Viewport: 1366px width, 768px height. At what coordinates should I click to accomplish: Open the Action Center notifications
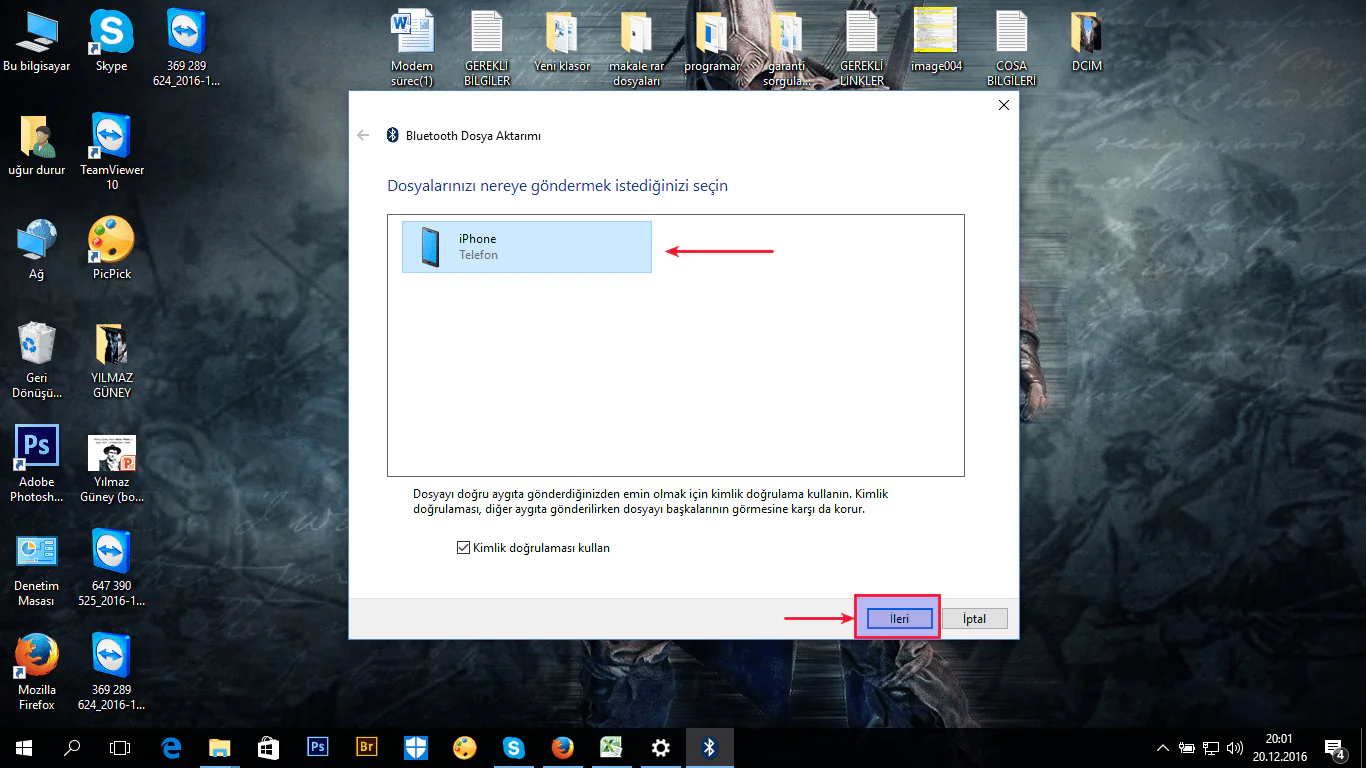click(x=1334, y=747)
